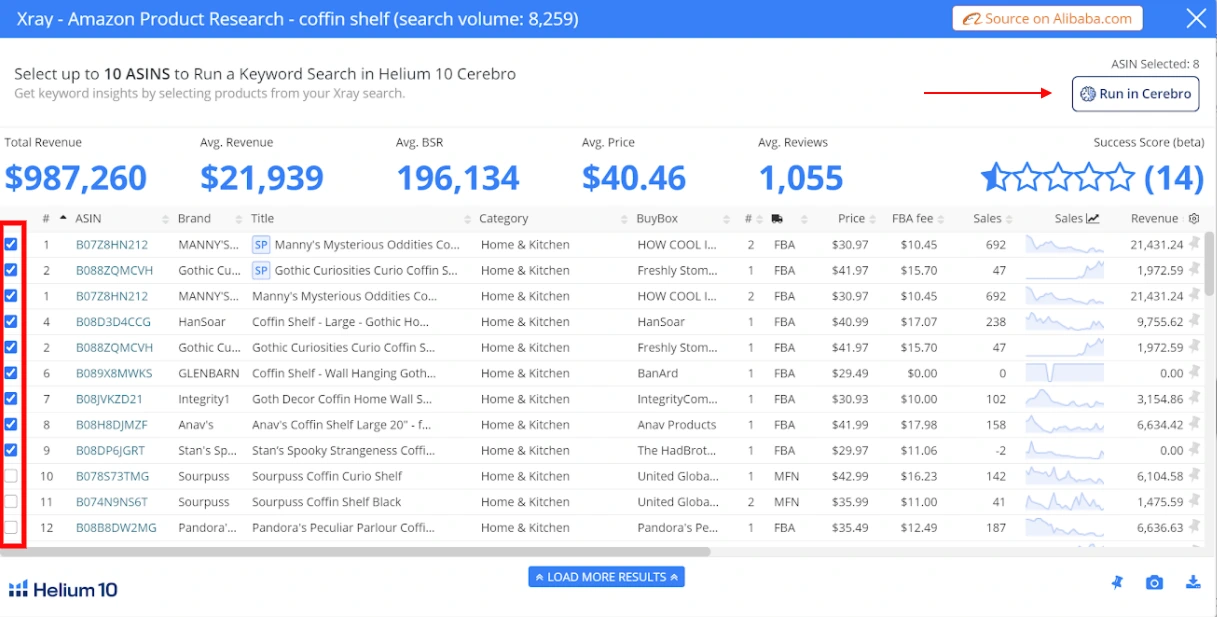Click the camera screenshot icon
The width and height of the screenshot is (1217, 617).
click(x=1155, y=583)
